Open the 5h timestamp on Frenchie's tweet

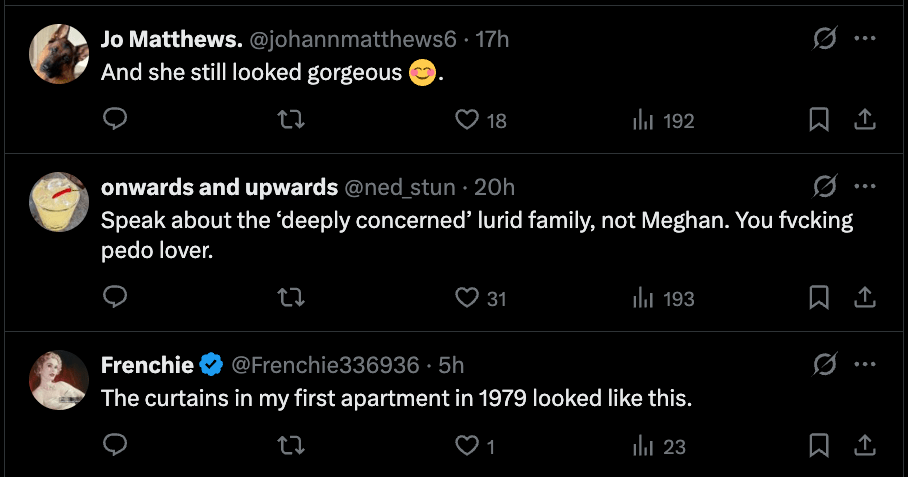452,365
